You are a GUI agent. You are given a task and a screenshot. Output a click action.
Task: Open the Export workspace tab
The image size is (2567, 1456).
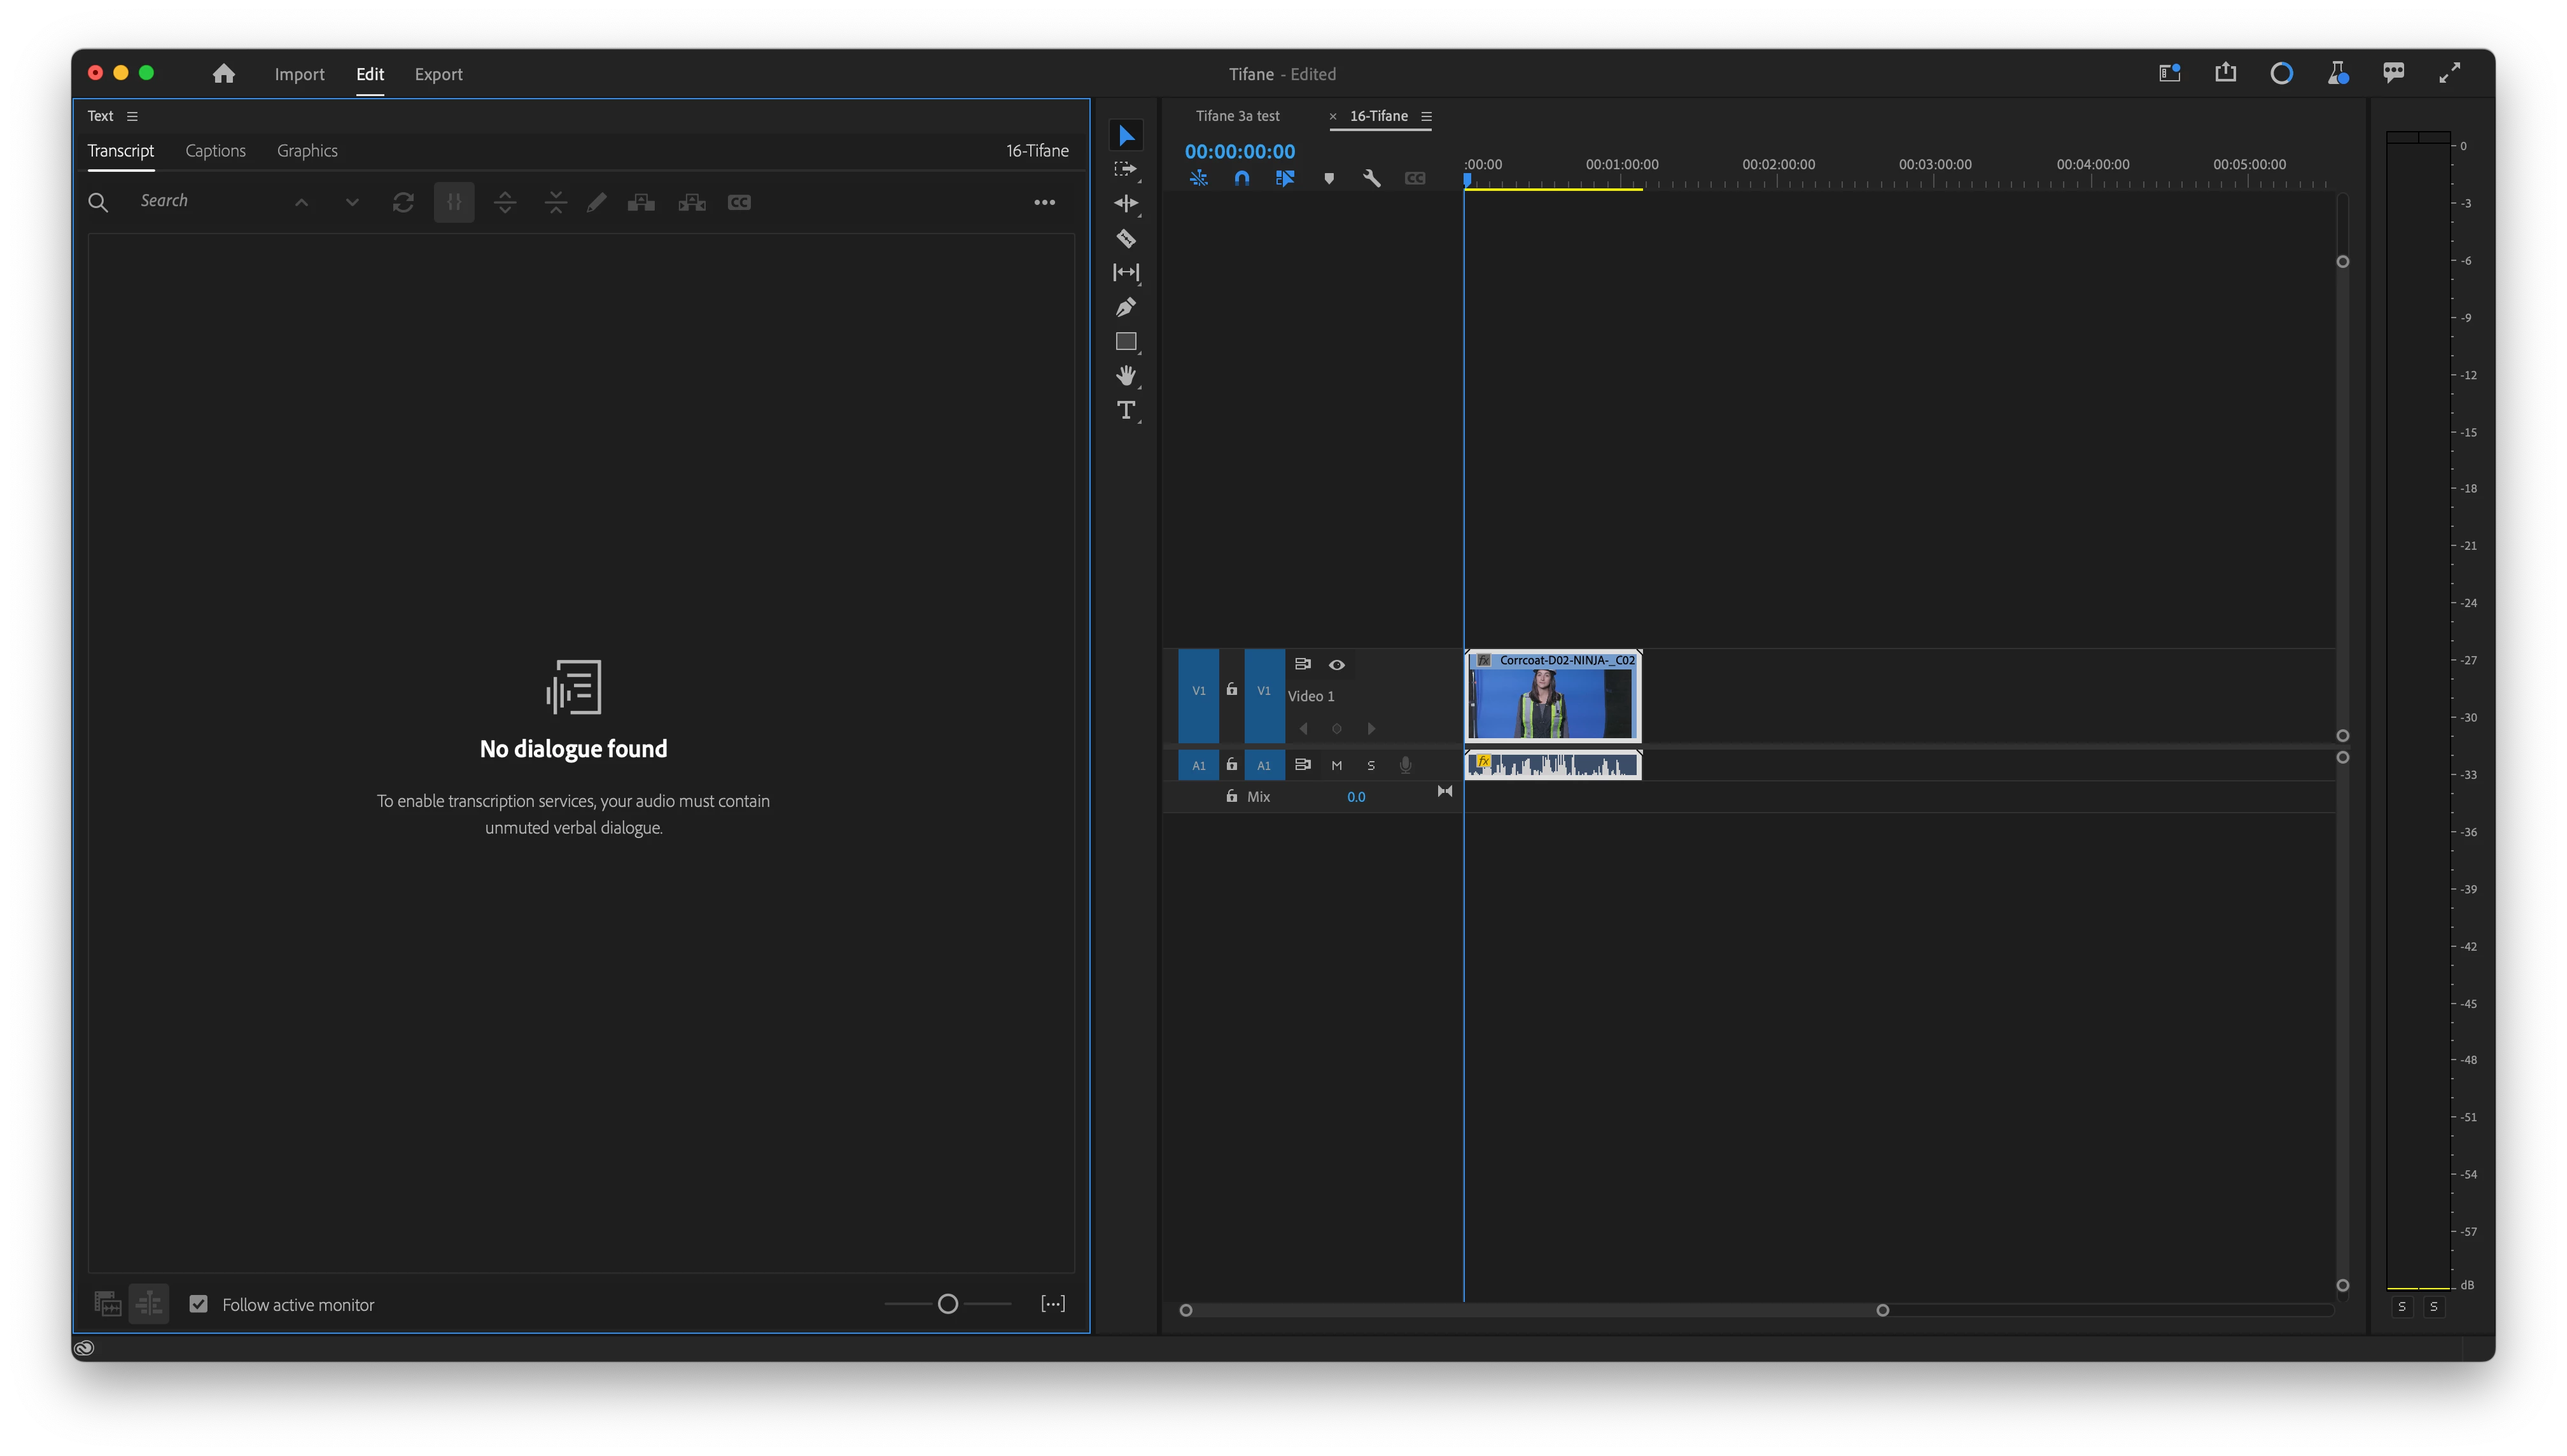pyautogui.click(x=438, y=74)
